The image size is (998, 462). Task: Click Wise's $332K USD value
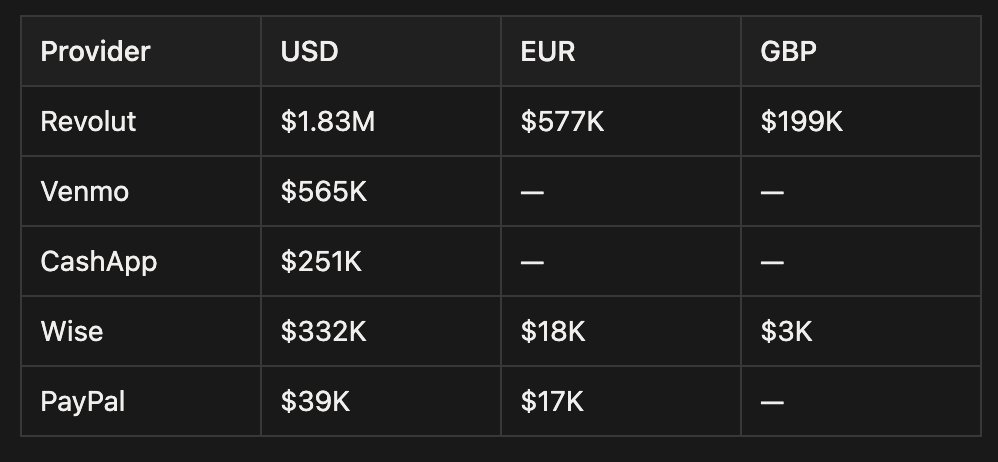324,331
